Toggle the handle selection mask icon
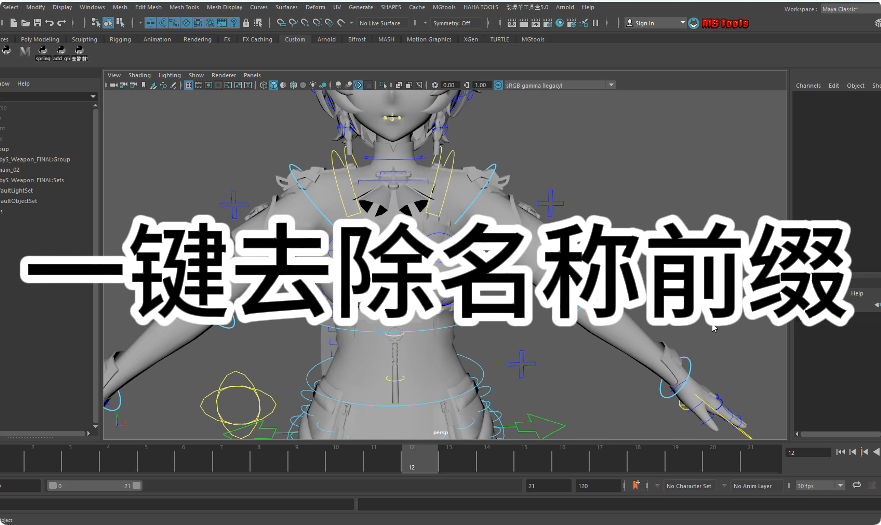 pos(150,23)
